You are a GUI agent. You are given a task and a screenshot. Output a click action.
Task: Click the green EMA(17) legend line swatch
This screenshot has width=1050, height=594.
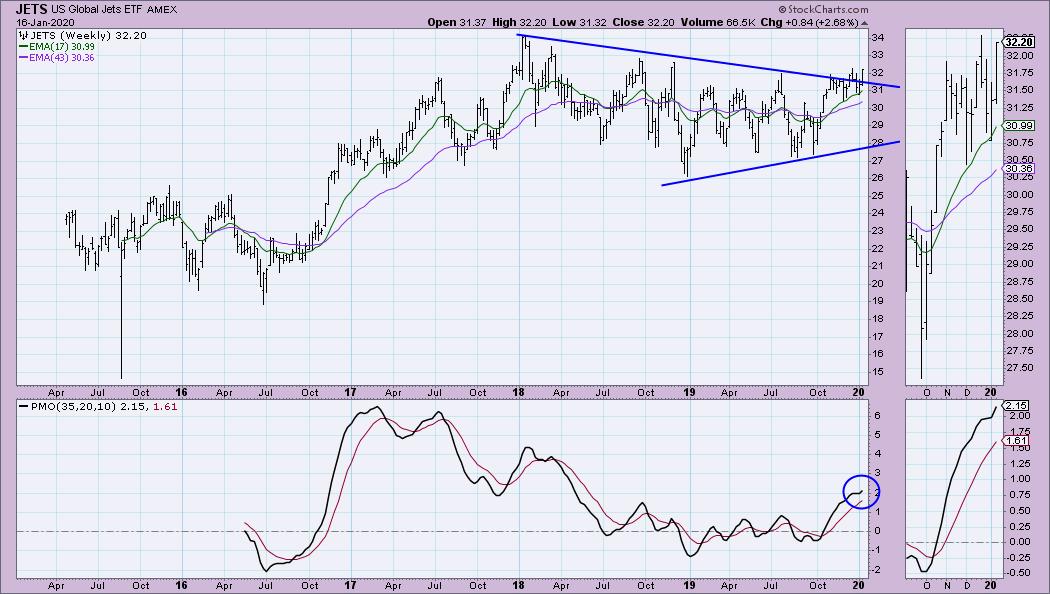[23, 47]
